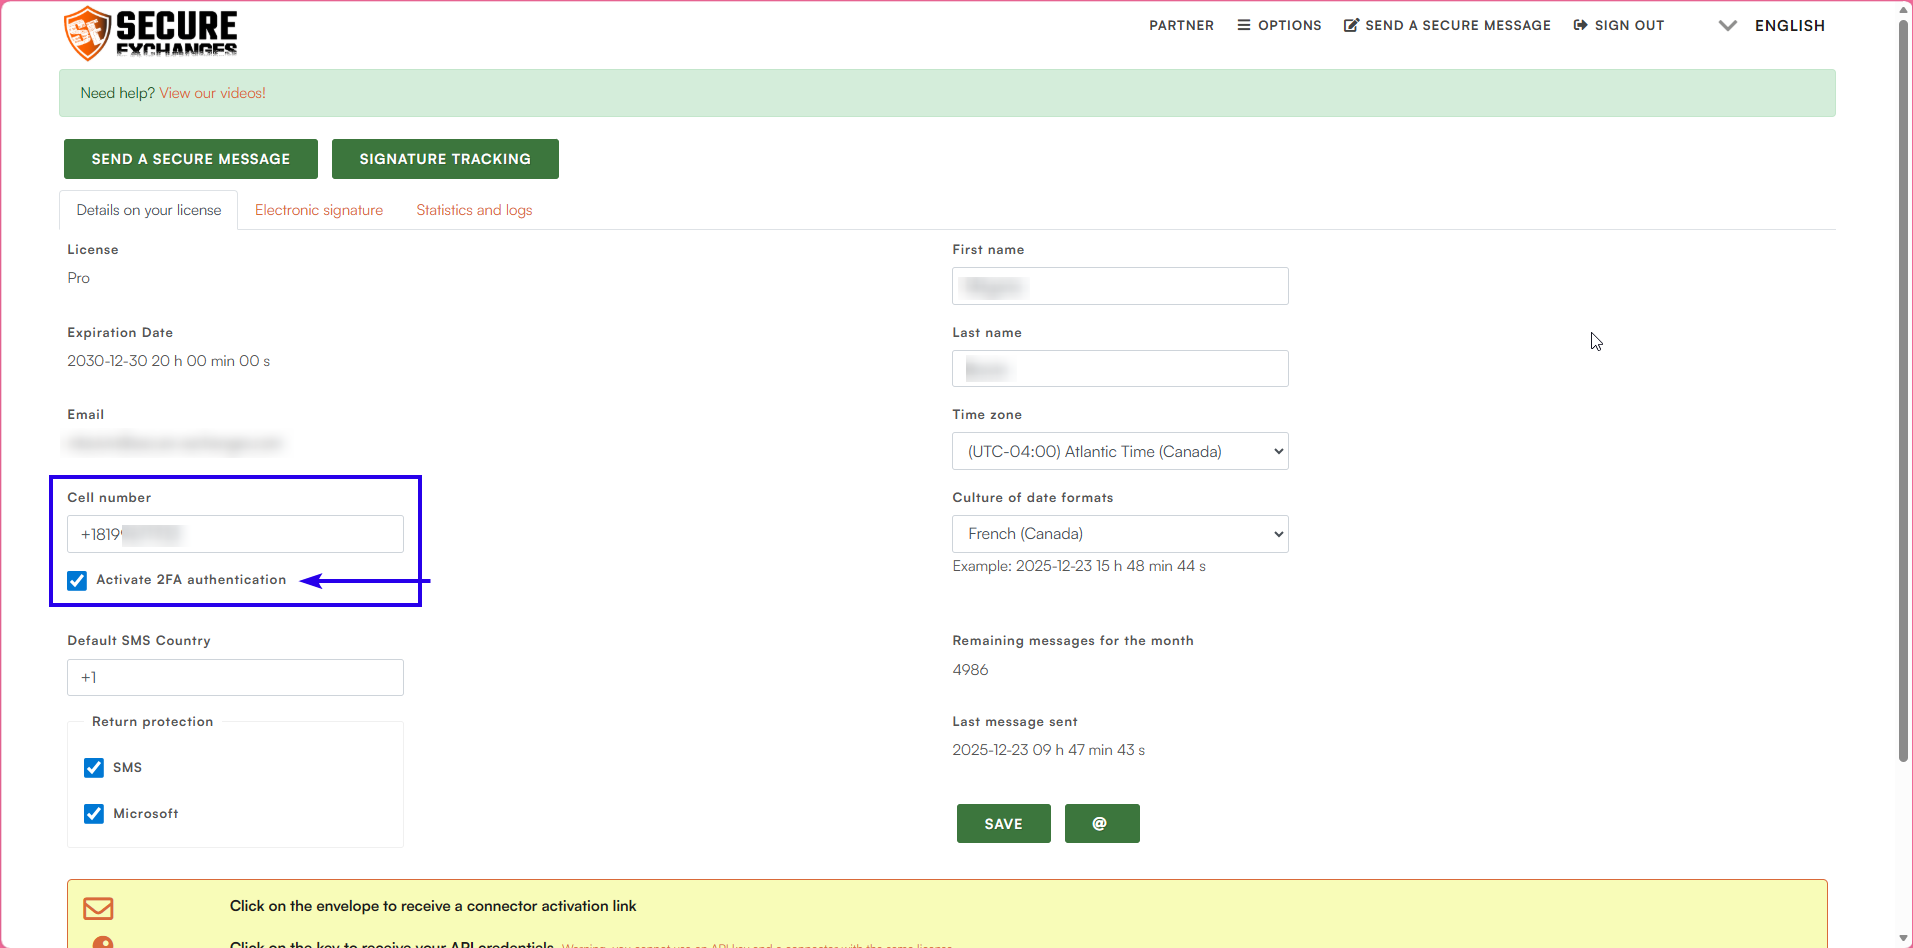This screenshot has width=1913, height=948.
Task: Click the Secure Exchanges logo
Action: (x=150, y=32)
